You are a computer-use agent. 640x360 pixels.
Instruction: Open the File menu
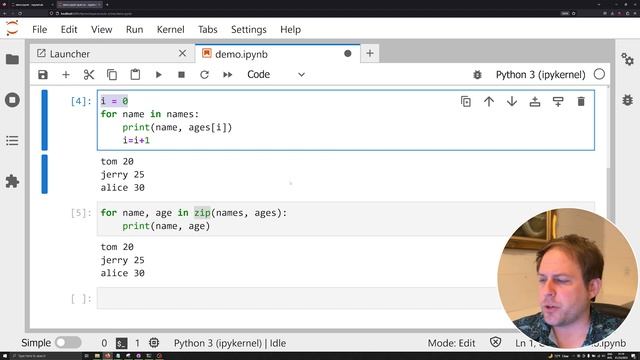pyautogui.click(x=40, y=29)
